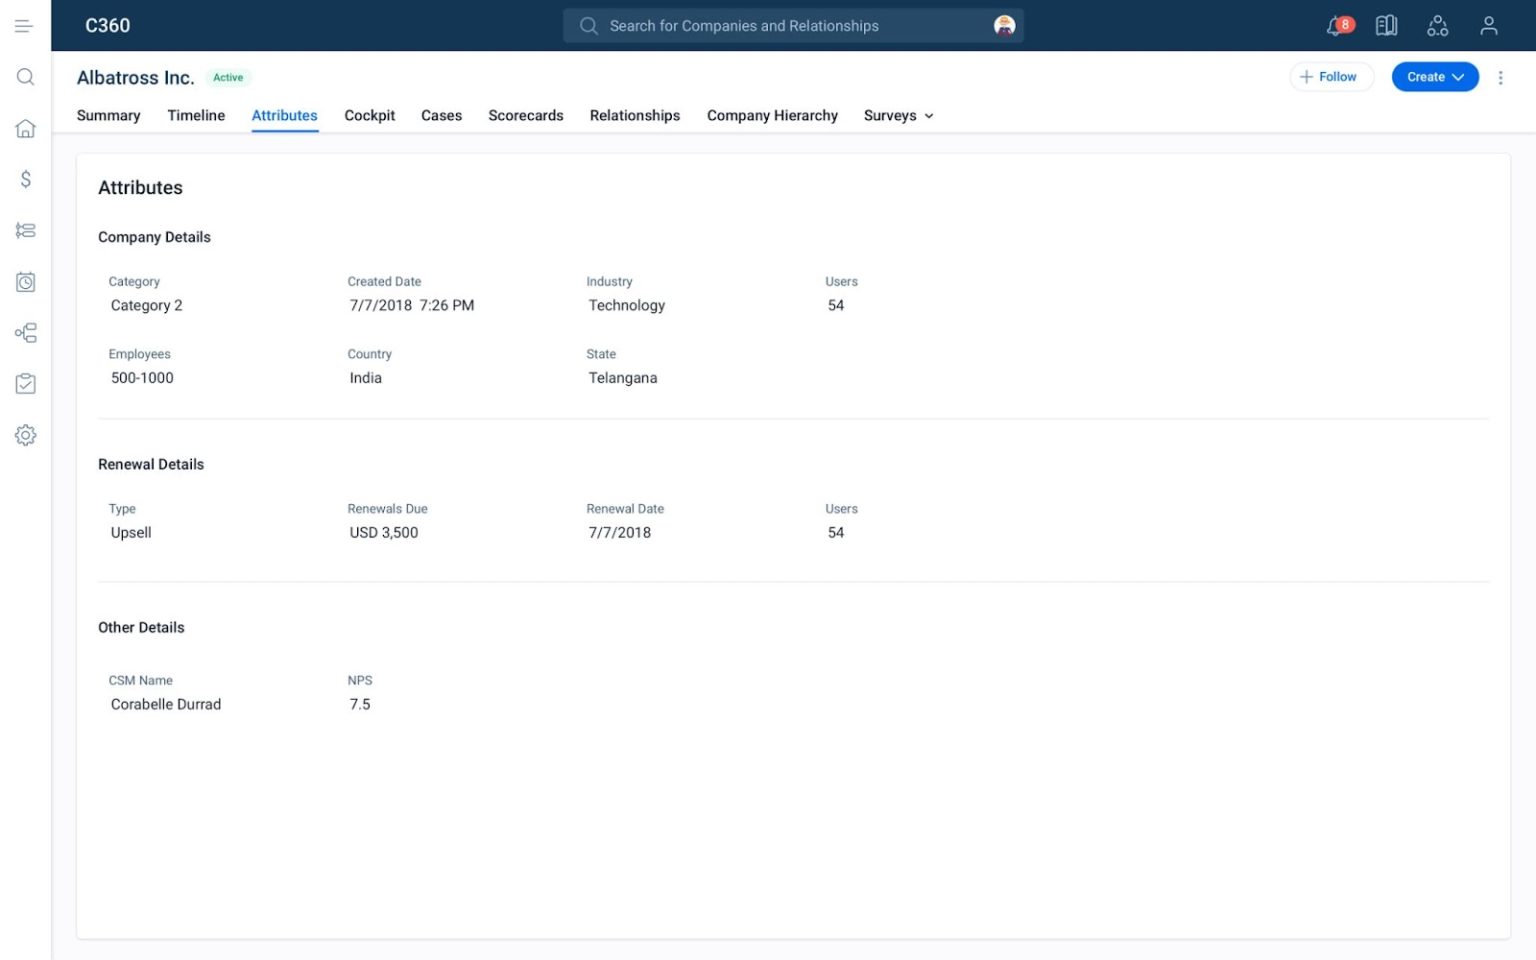This screenshot has width=1536, height=960.
Task: Click the Active status badge
Action: pos(227,77)
